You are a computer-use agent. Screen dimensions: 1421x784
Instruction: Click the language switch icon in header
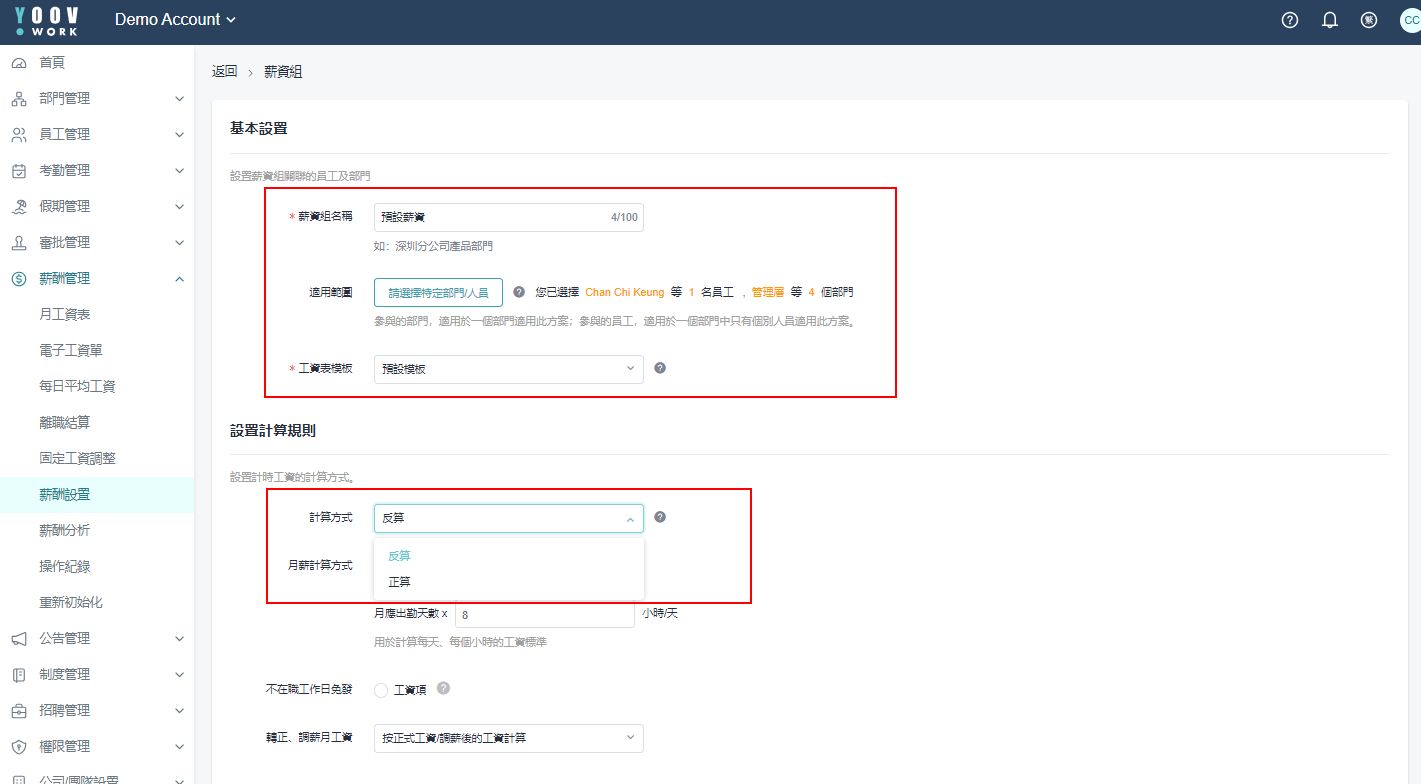(x=1369, y=20)
